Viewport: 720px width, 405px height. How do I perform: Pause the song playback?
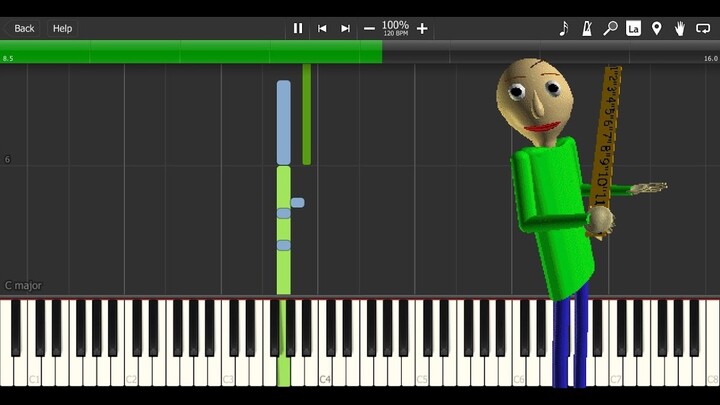click(298, 28)
